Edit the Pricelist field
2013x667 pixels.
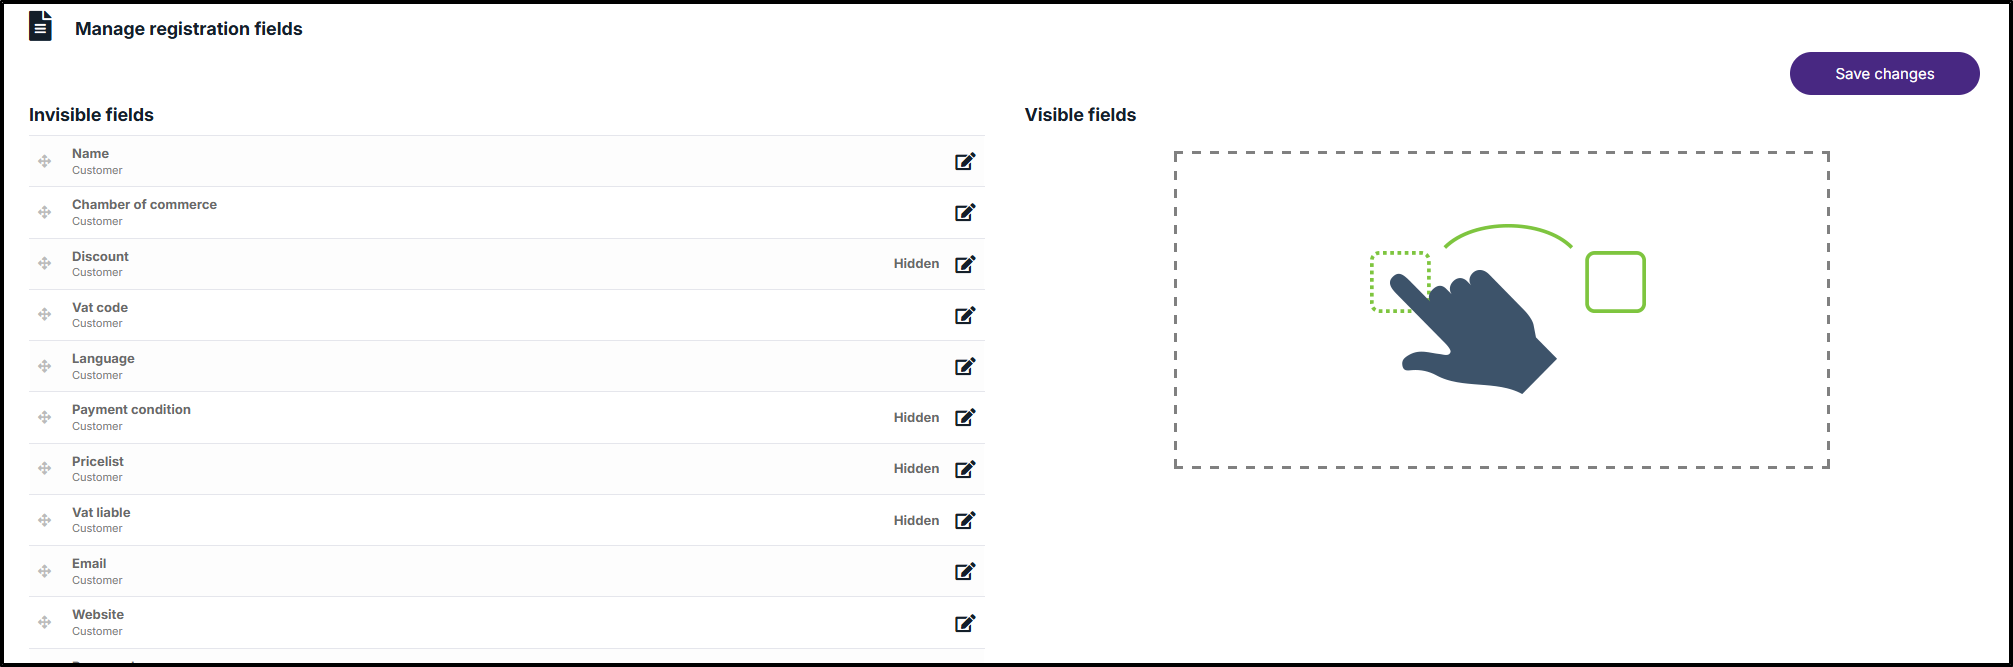tap(965, 469)
